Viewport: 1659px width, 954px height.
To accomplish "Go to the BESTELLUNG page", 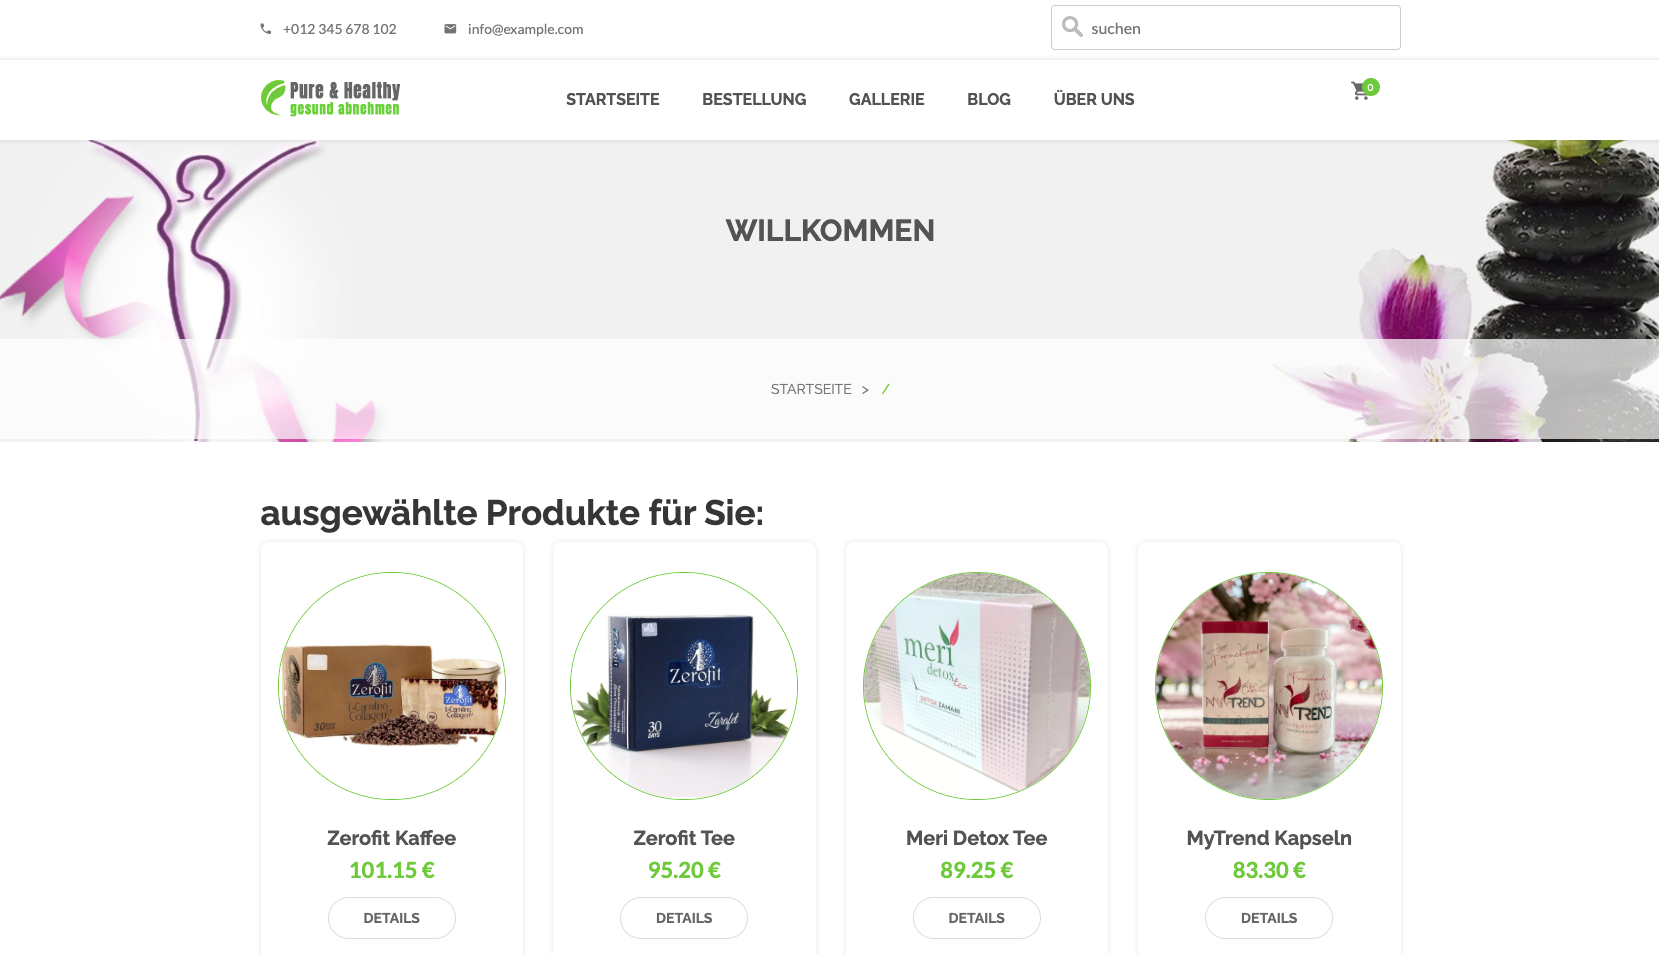I will (754, 99).
